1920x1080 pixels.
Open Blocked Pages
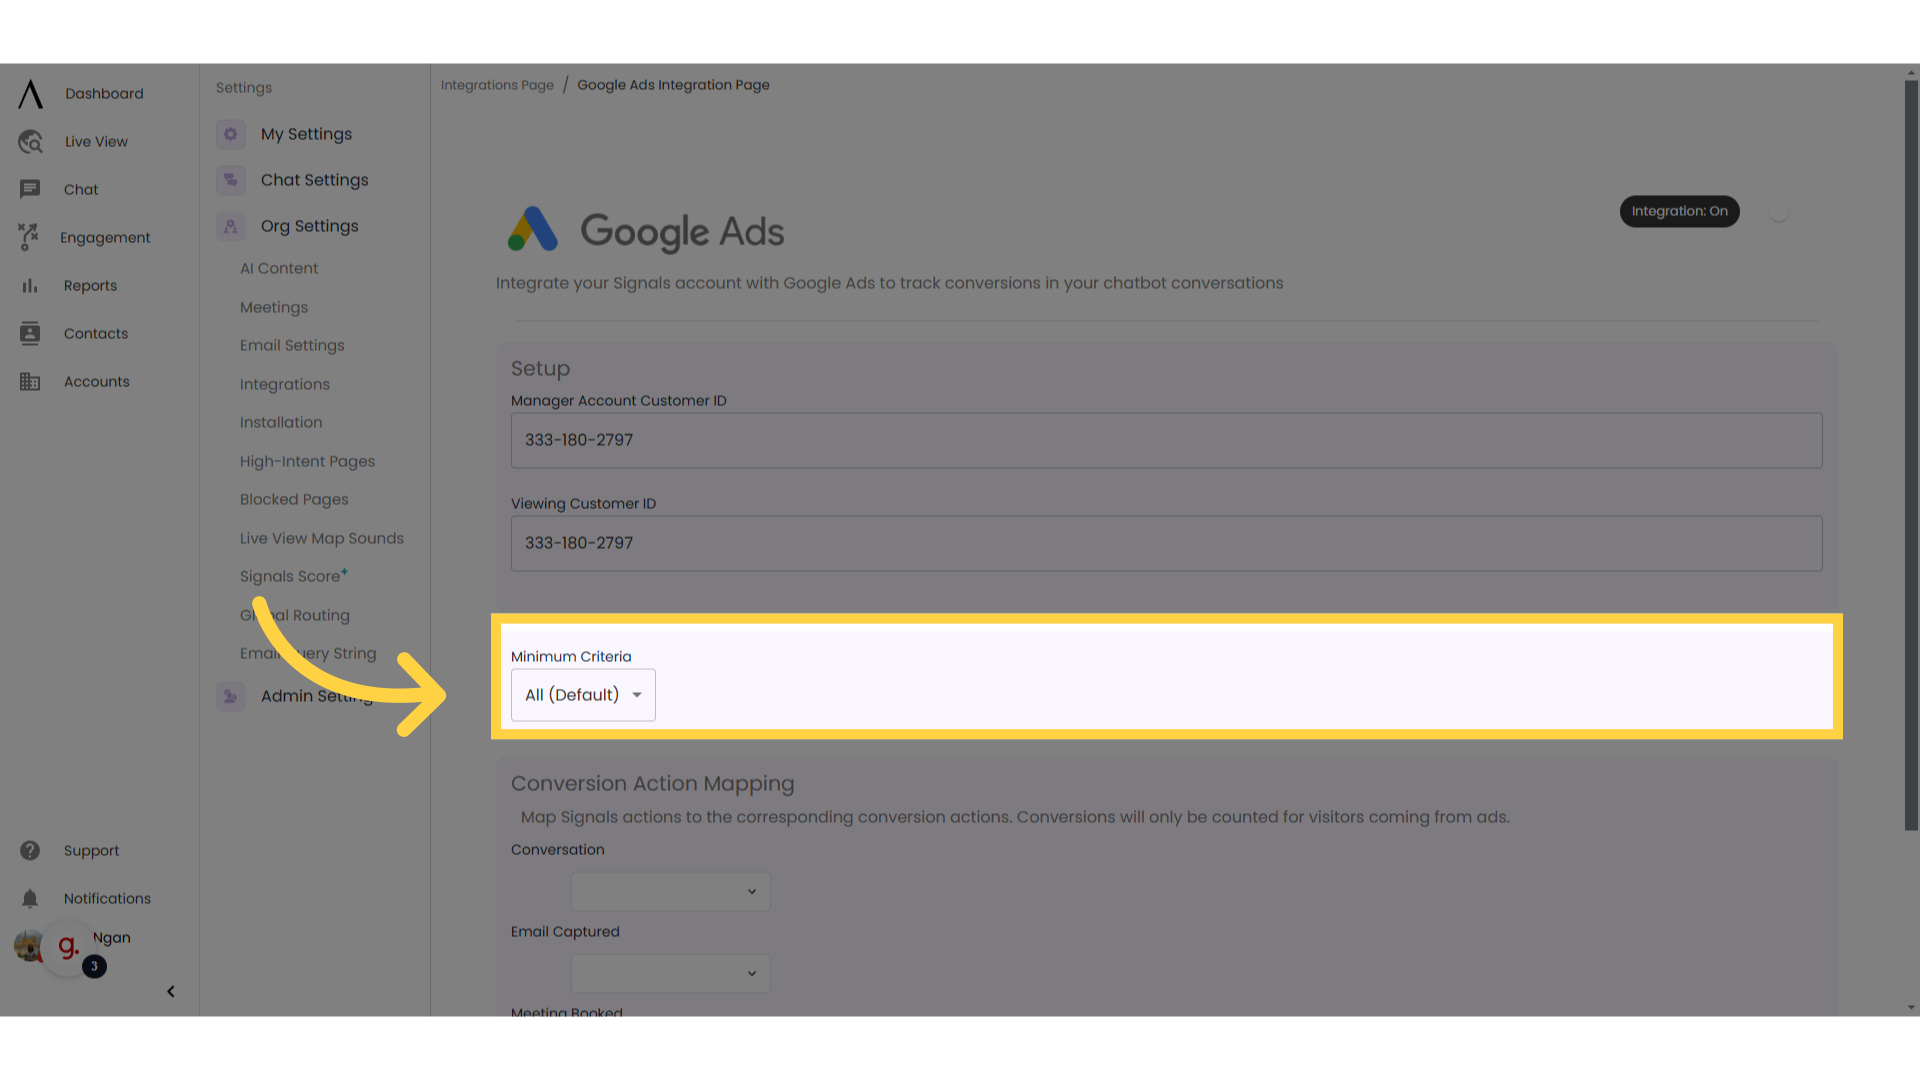point(294,499)
